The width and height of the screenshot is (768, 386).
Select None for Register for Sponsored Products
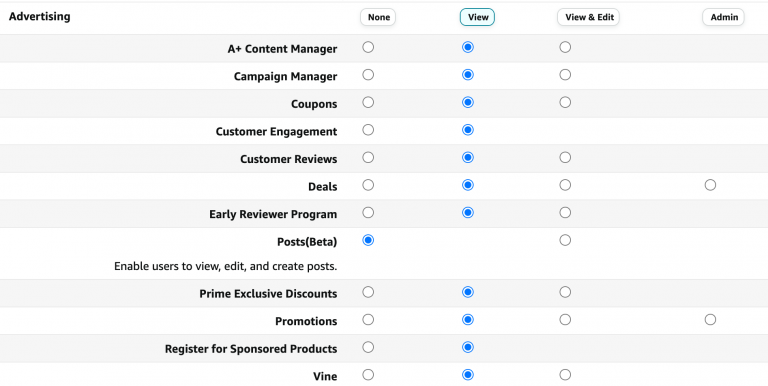[368, 347]
